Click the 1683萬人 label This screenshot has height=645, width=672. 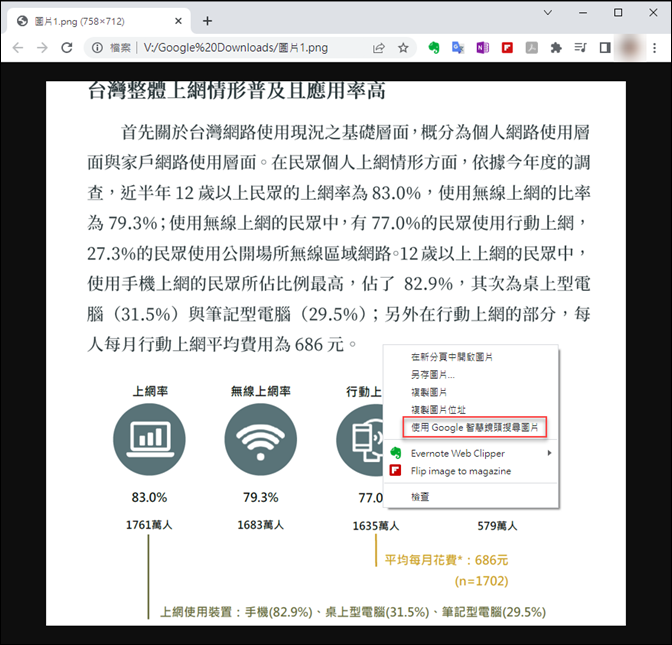point(261,525)
